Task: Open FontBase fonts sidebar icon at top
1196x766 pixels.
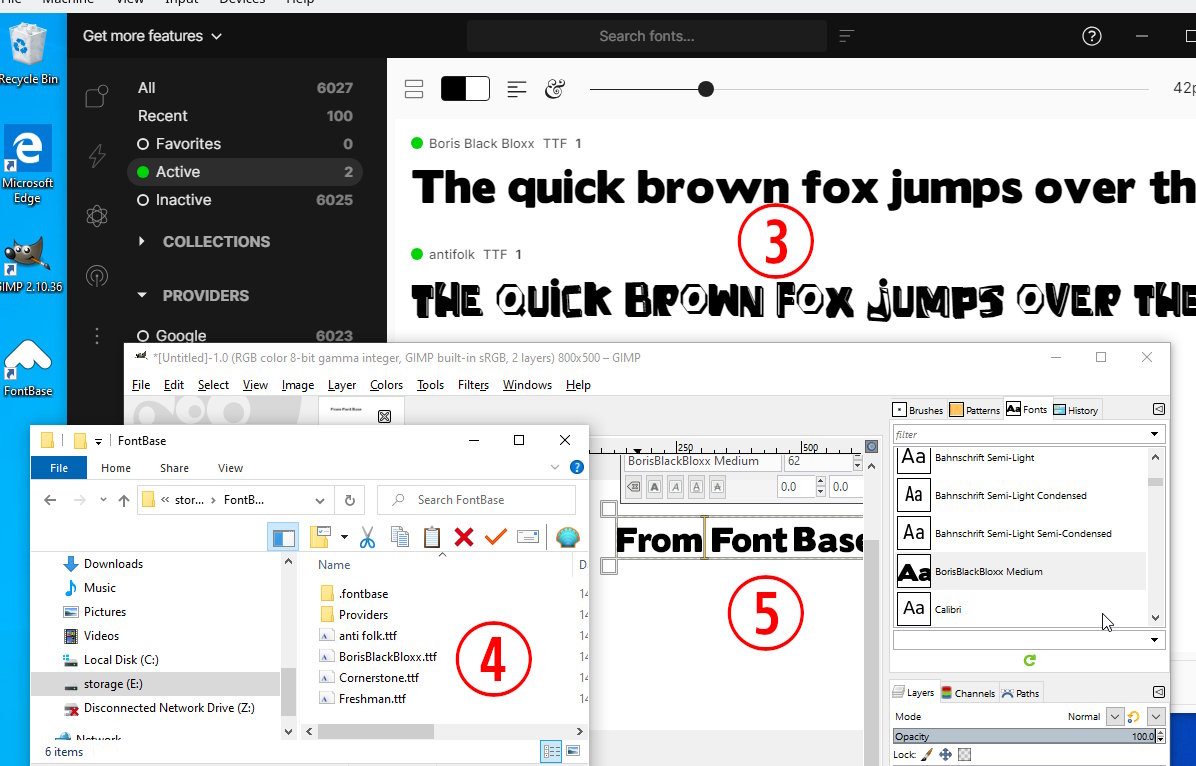Action: 97,96
